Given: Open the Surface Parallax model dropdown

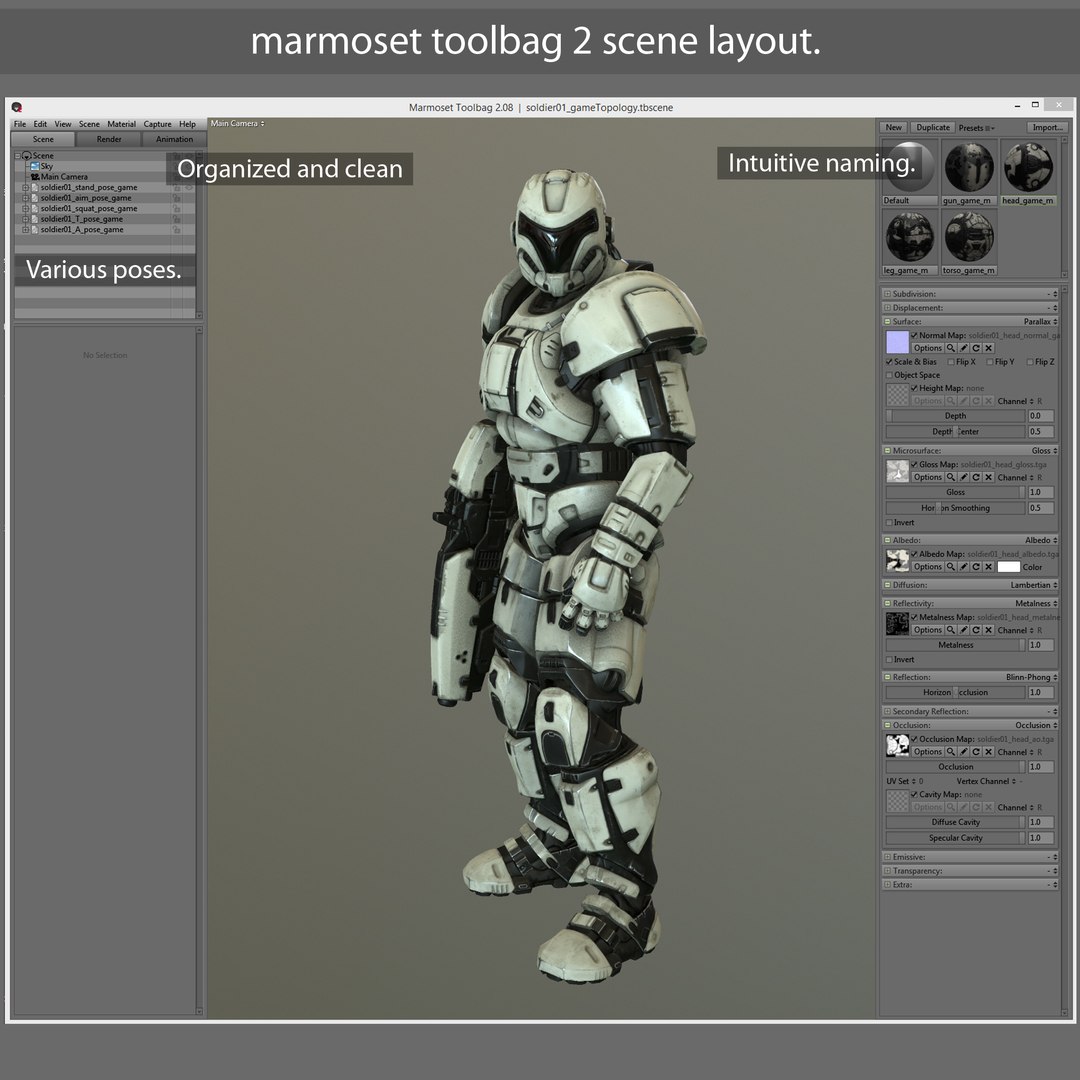Looking at the screenshot, I should click(1040, 322).
